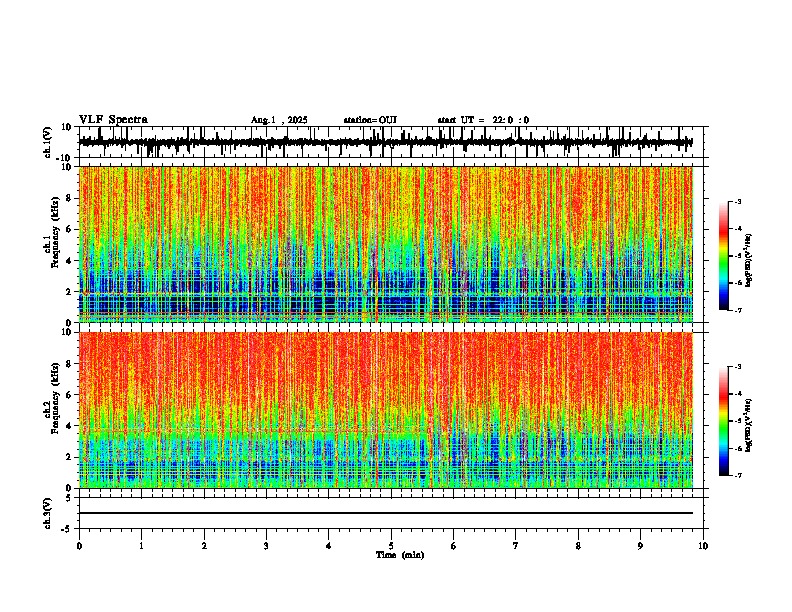
Task: Click time axis tick label "0"
Action: pos(79,546)
